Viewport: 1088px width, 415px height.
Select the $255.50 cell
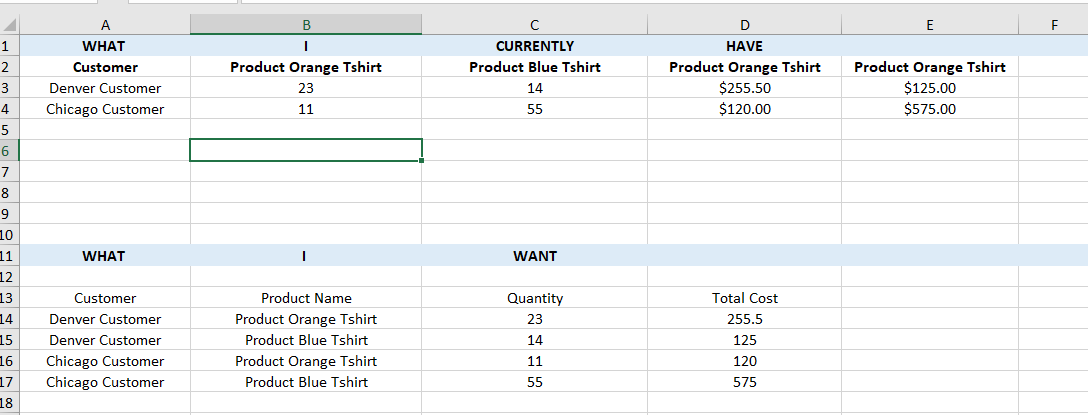click(x=744, y=88)
